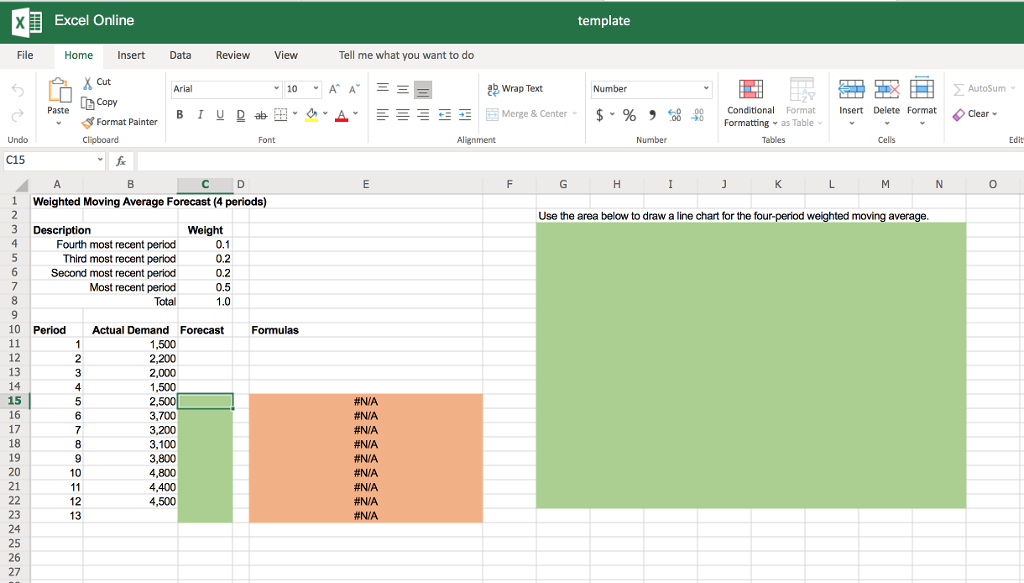Open the File menu

tap(24, 56)
